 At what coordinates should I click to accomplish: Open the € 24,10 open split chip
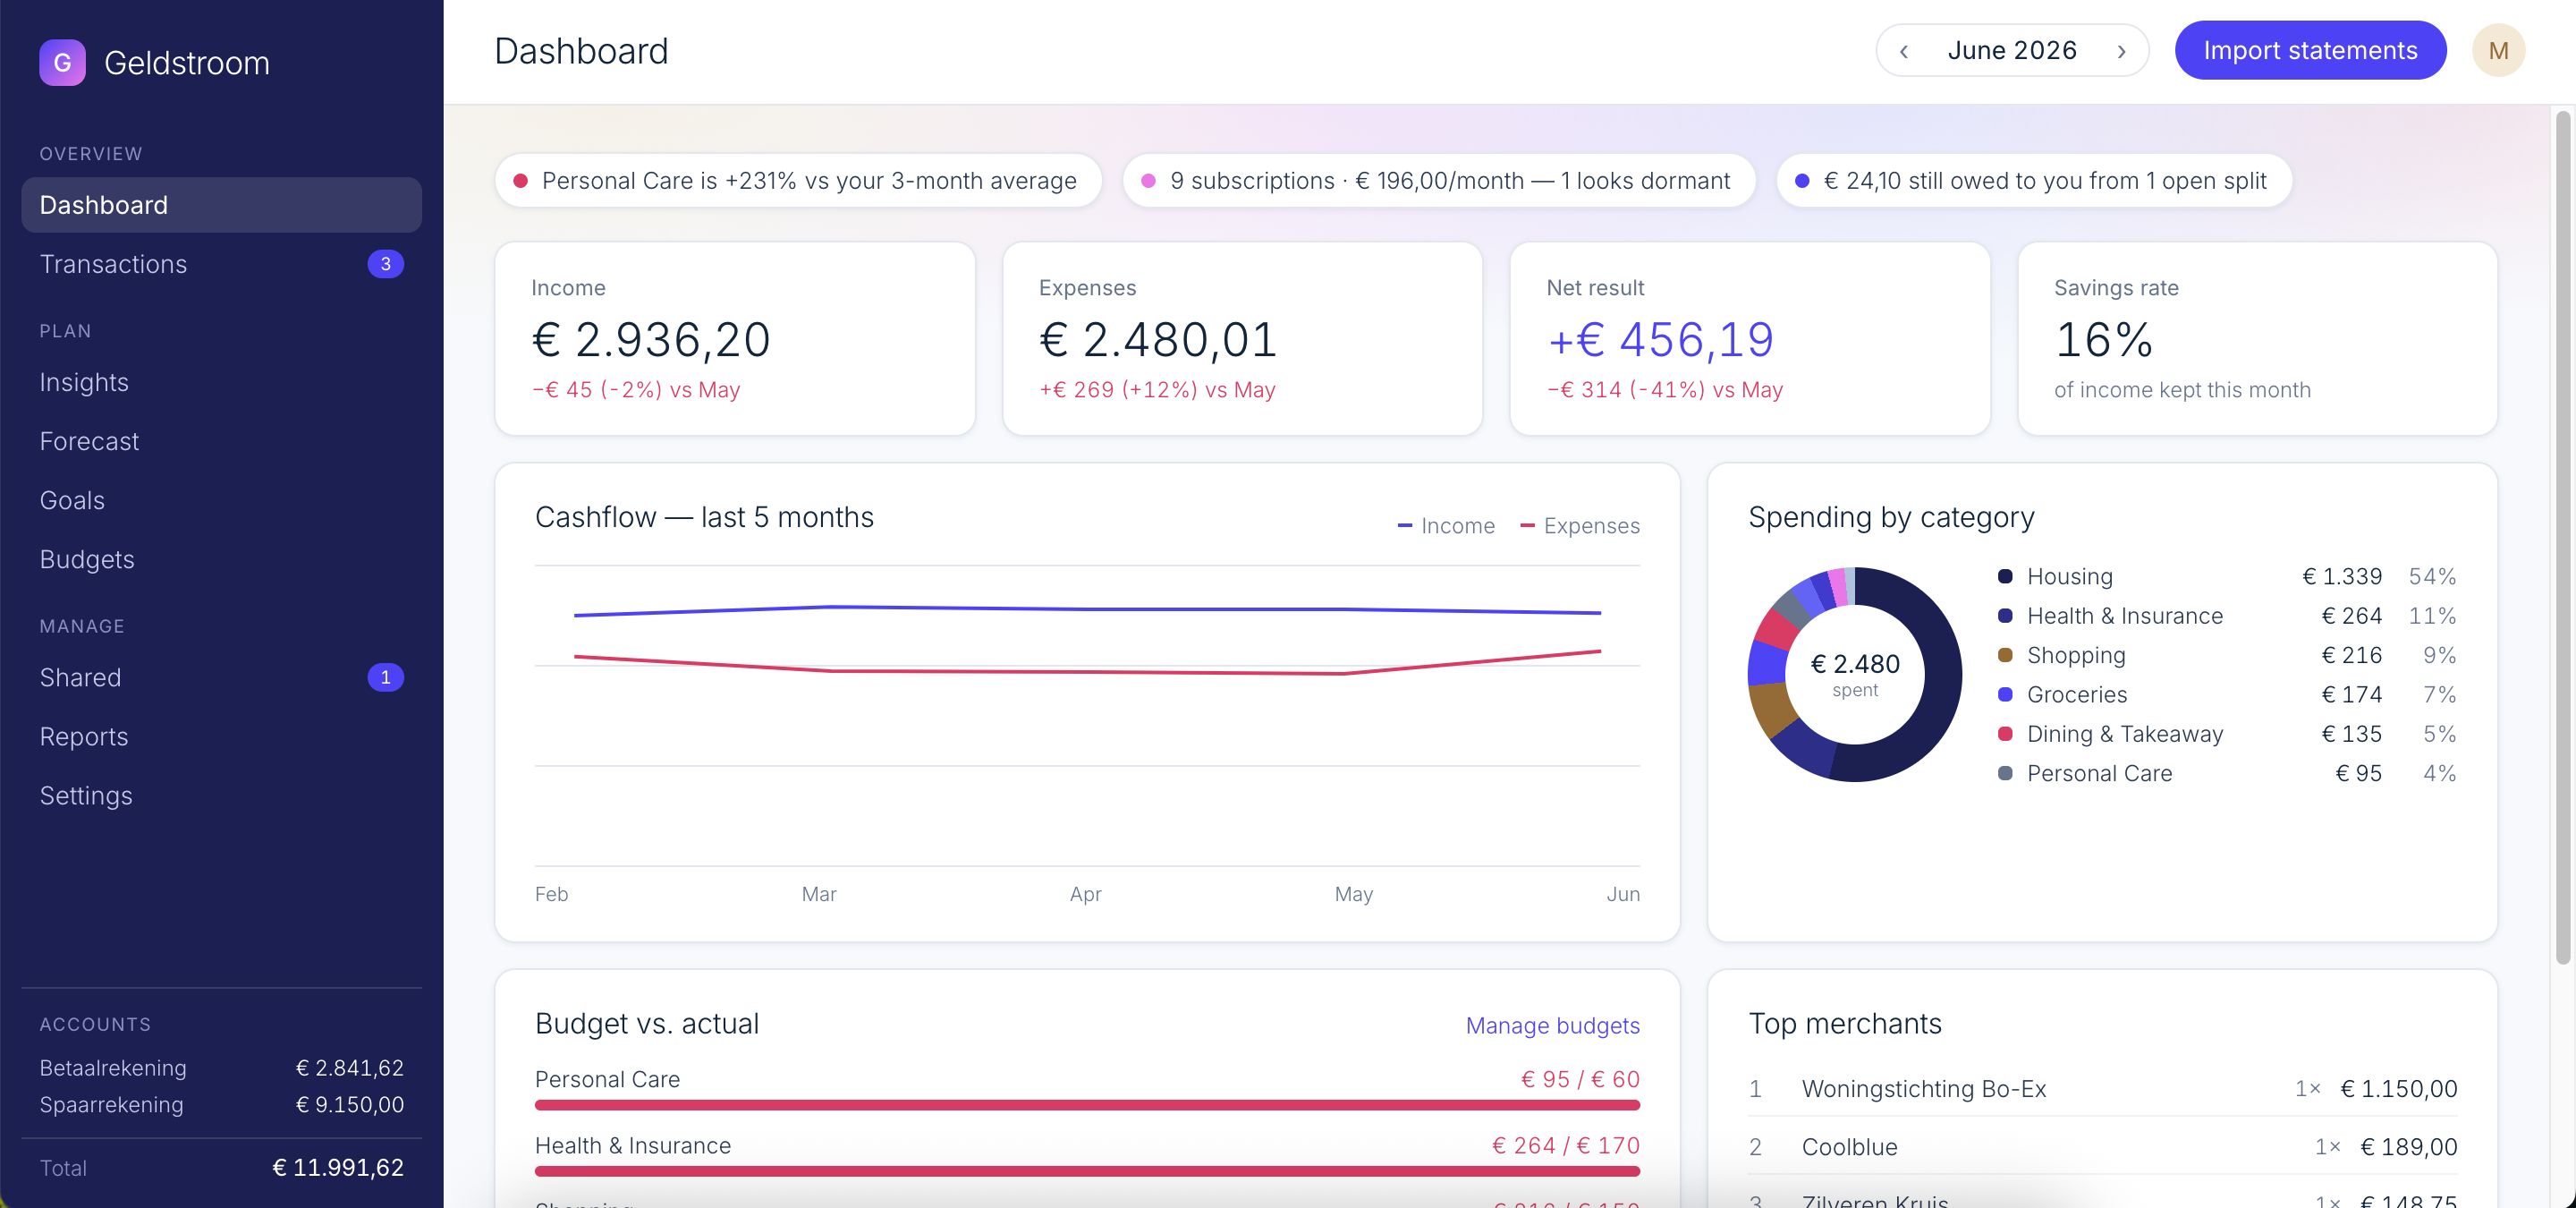[x=2034, y=181]
